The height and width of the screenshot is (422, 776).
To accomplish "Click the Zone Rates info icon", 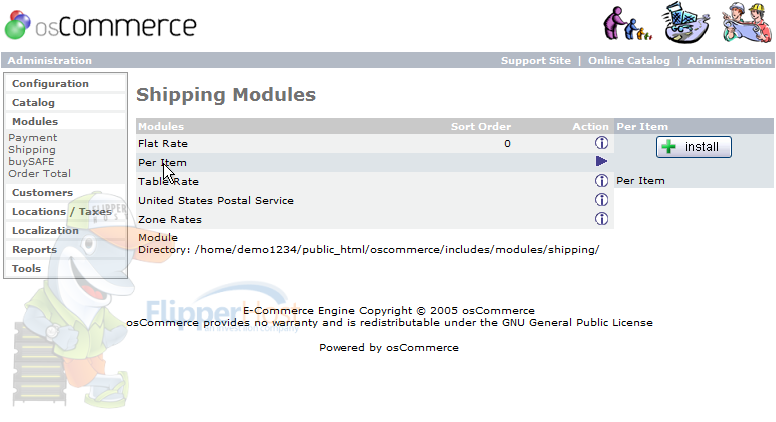I will coord(601,219).
